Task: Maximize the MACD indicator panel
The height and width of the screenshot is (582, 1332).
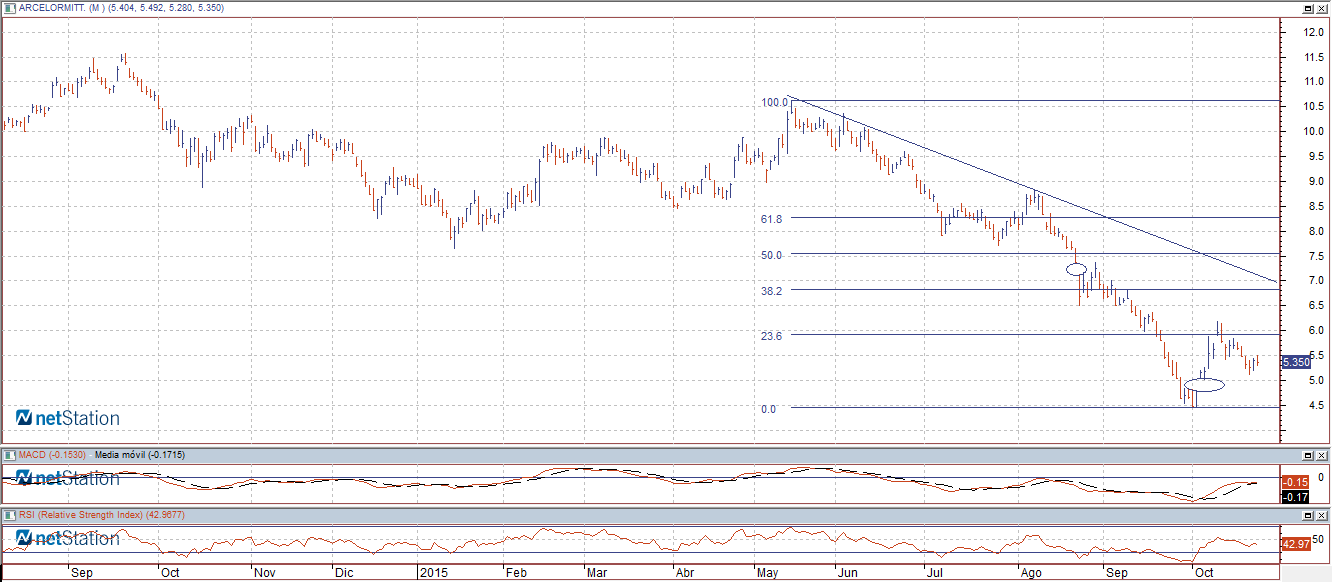Action: pos(1307,455)
